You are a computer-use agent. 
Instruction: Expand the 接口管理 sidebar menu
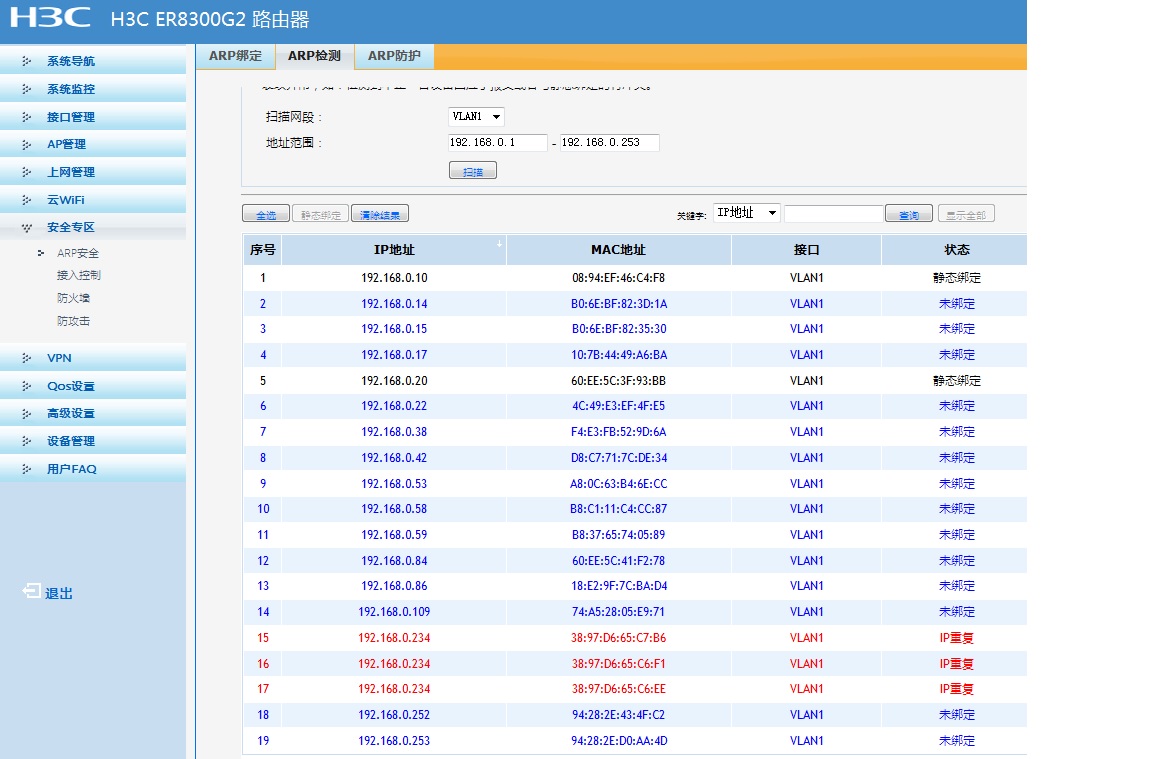[70, 117]
